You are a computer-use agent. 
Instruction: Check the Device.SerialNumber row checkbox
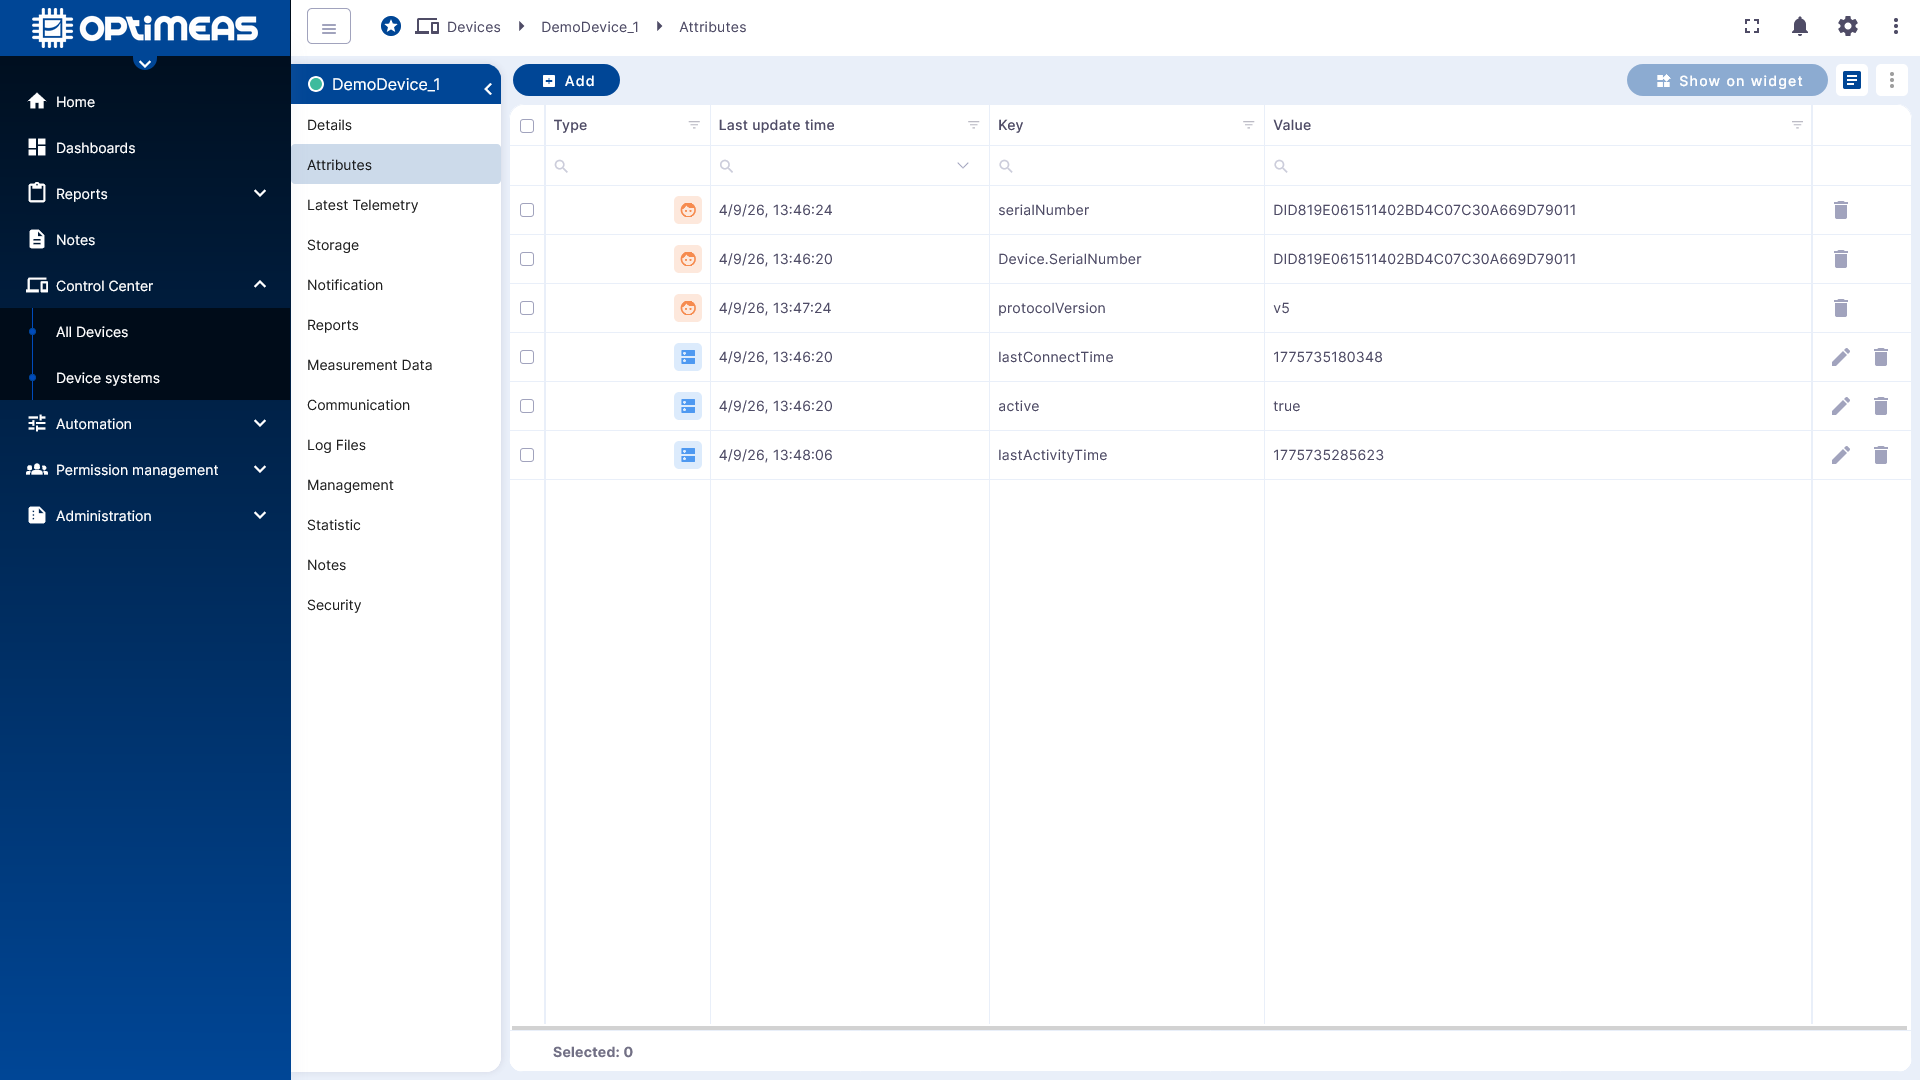(x=527, y=259)
